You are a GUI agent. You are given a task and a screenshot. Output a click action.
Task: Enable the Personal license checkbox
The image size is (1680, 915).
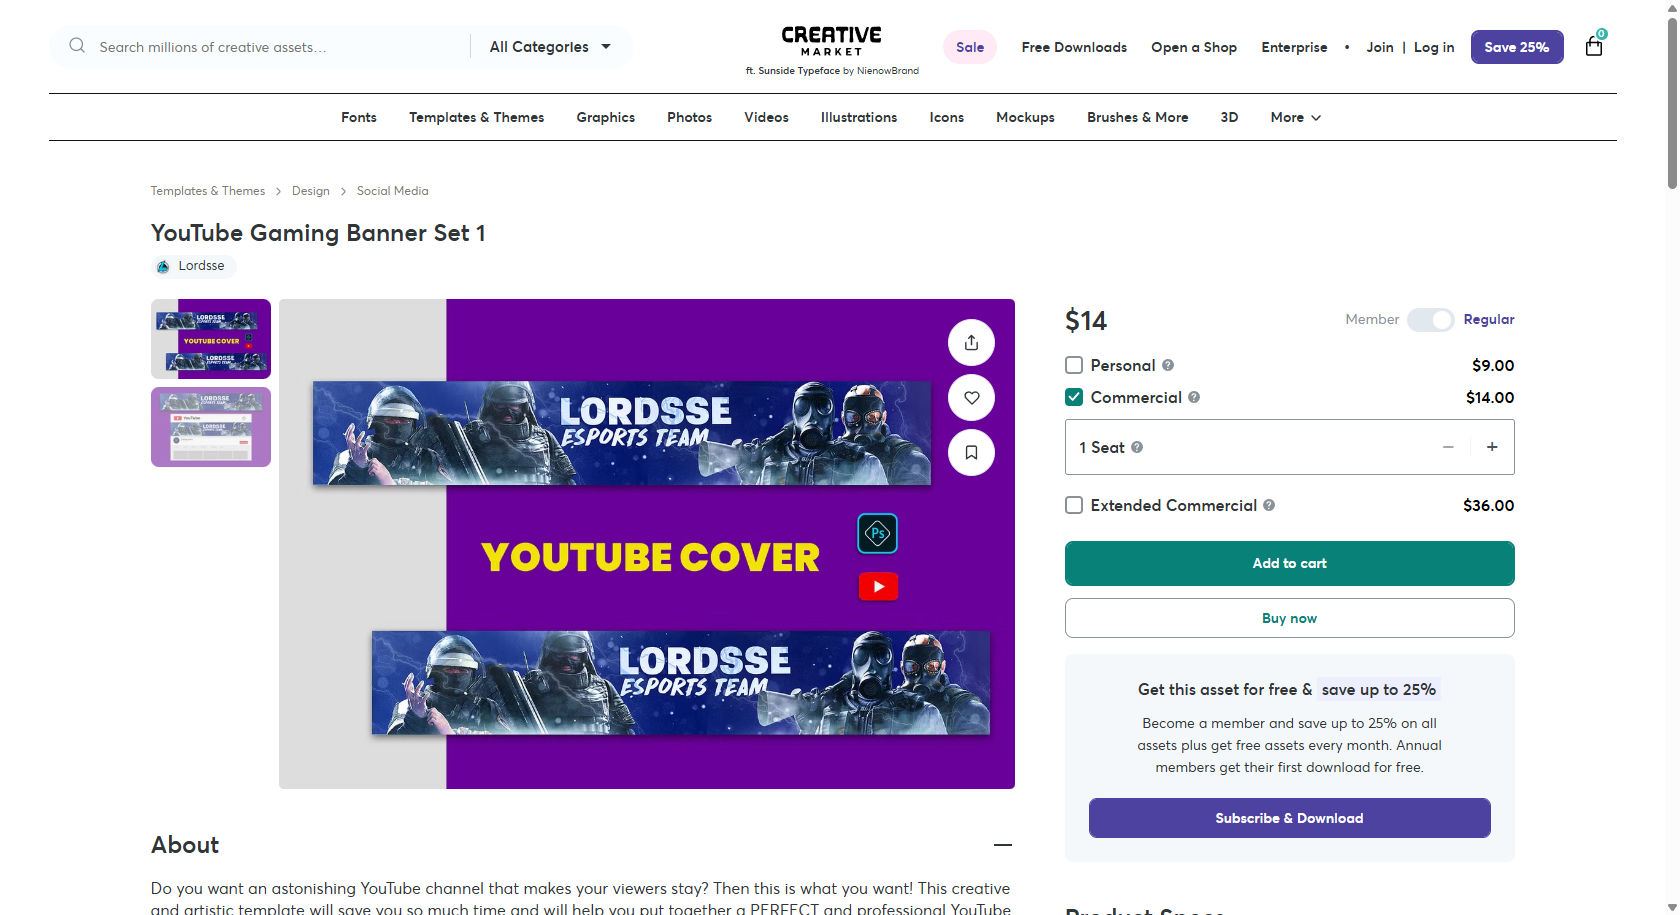pyautogui.click(x=1073, y=365)
